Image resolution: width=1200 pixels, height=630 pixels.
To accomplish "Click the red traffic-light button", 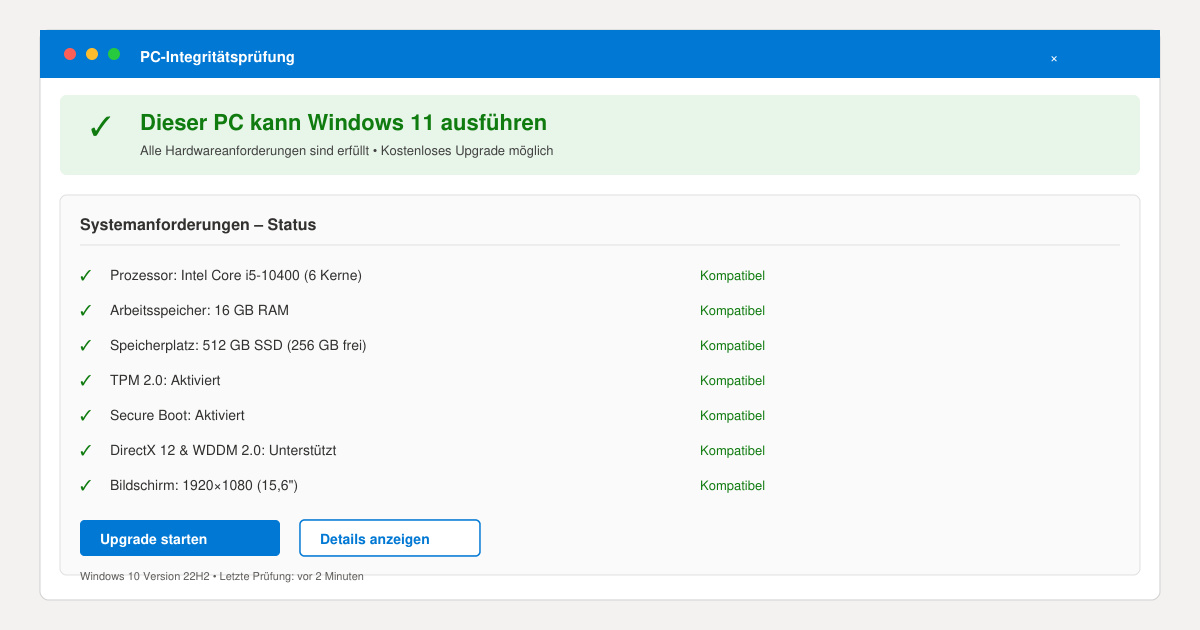I will click(x=70, y=54).
